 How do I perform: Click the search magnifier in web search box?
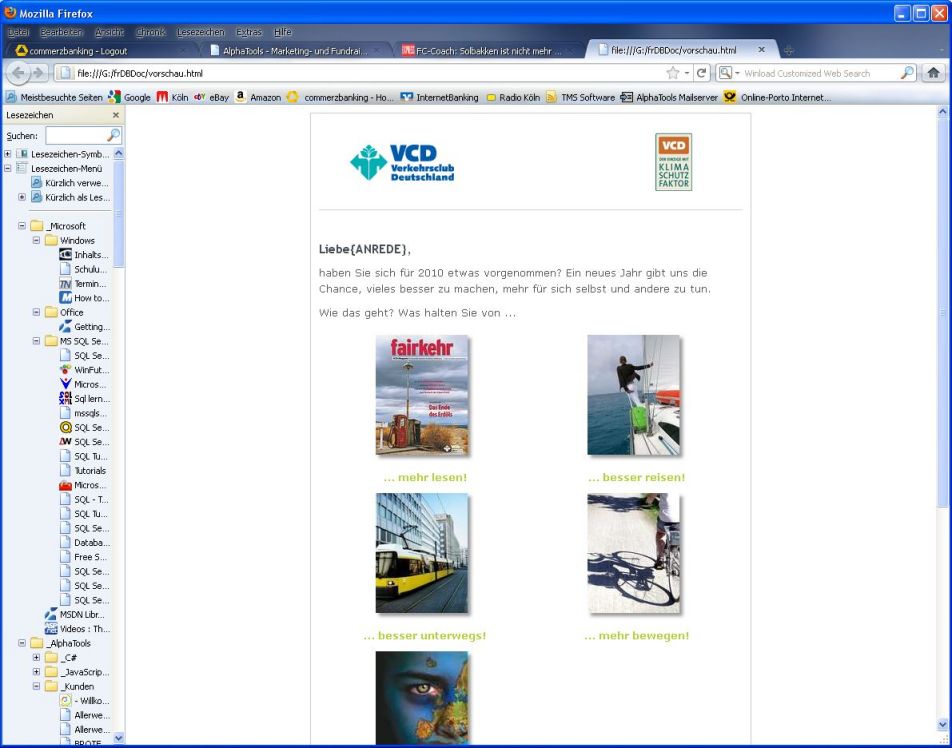pyautogui.click(x=907, y=73)
